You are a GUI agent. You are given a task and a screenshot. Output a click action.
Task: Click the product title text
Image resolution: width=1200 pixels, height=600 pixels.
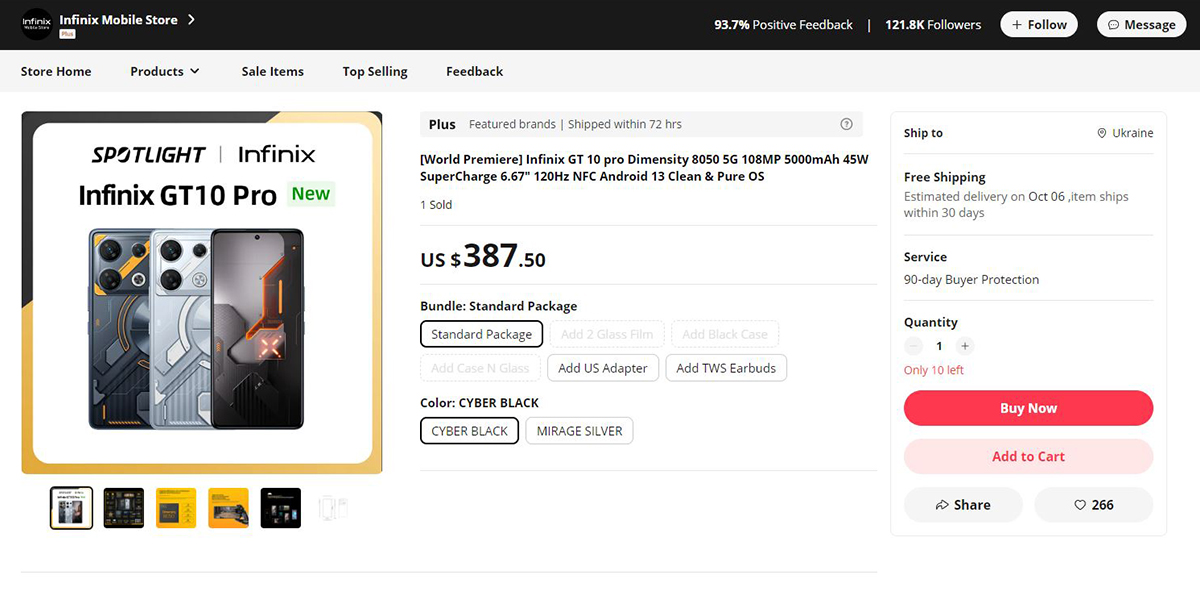pos(644,168)
